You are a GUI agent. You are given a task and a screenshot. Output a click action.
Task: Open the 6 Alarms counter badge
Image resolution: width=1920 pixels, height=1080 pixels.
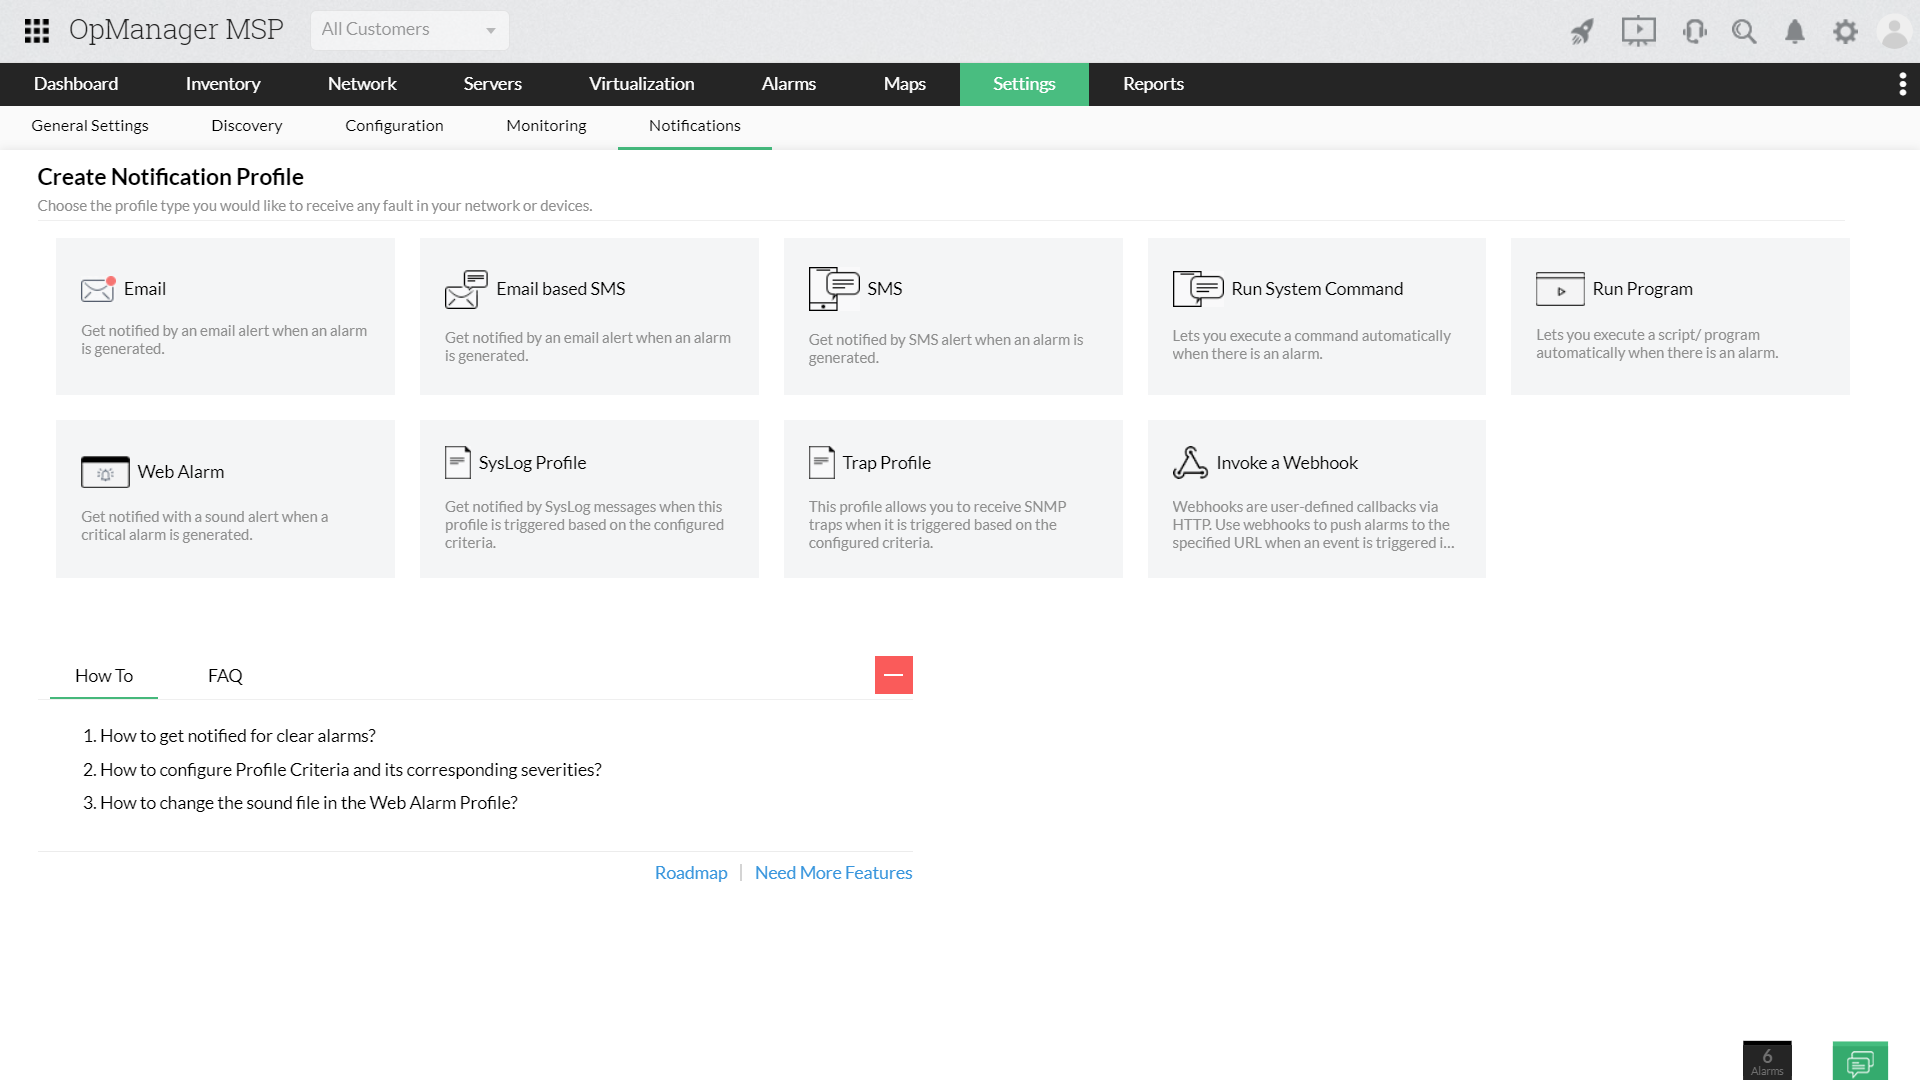(x=1767, y=1061)
